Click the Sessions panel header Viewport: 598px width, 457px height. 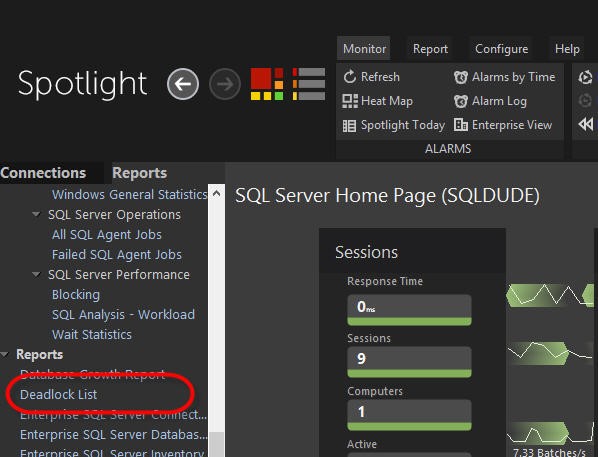tap(412, 252)
